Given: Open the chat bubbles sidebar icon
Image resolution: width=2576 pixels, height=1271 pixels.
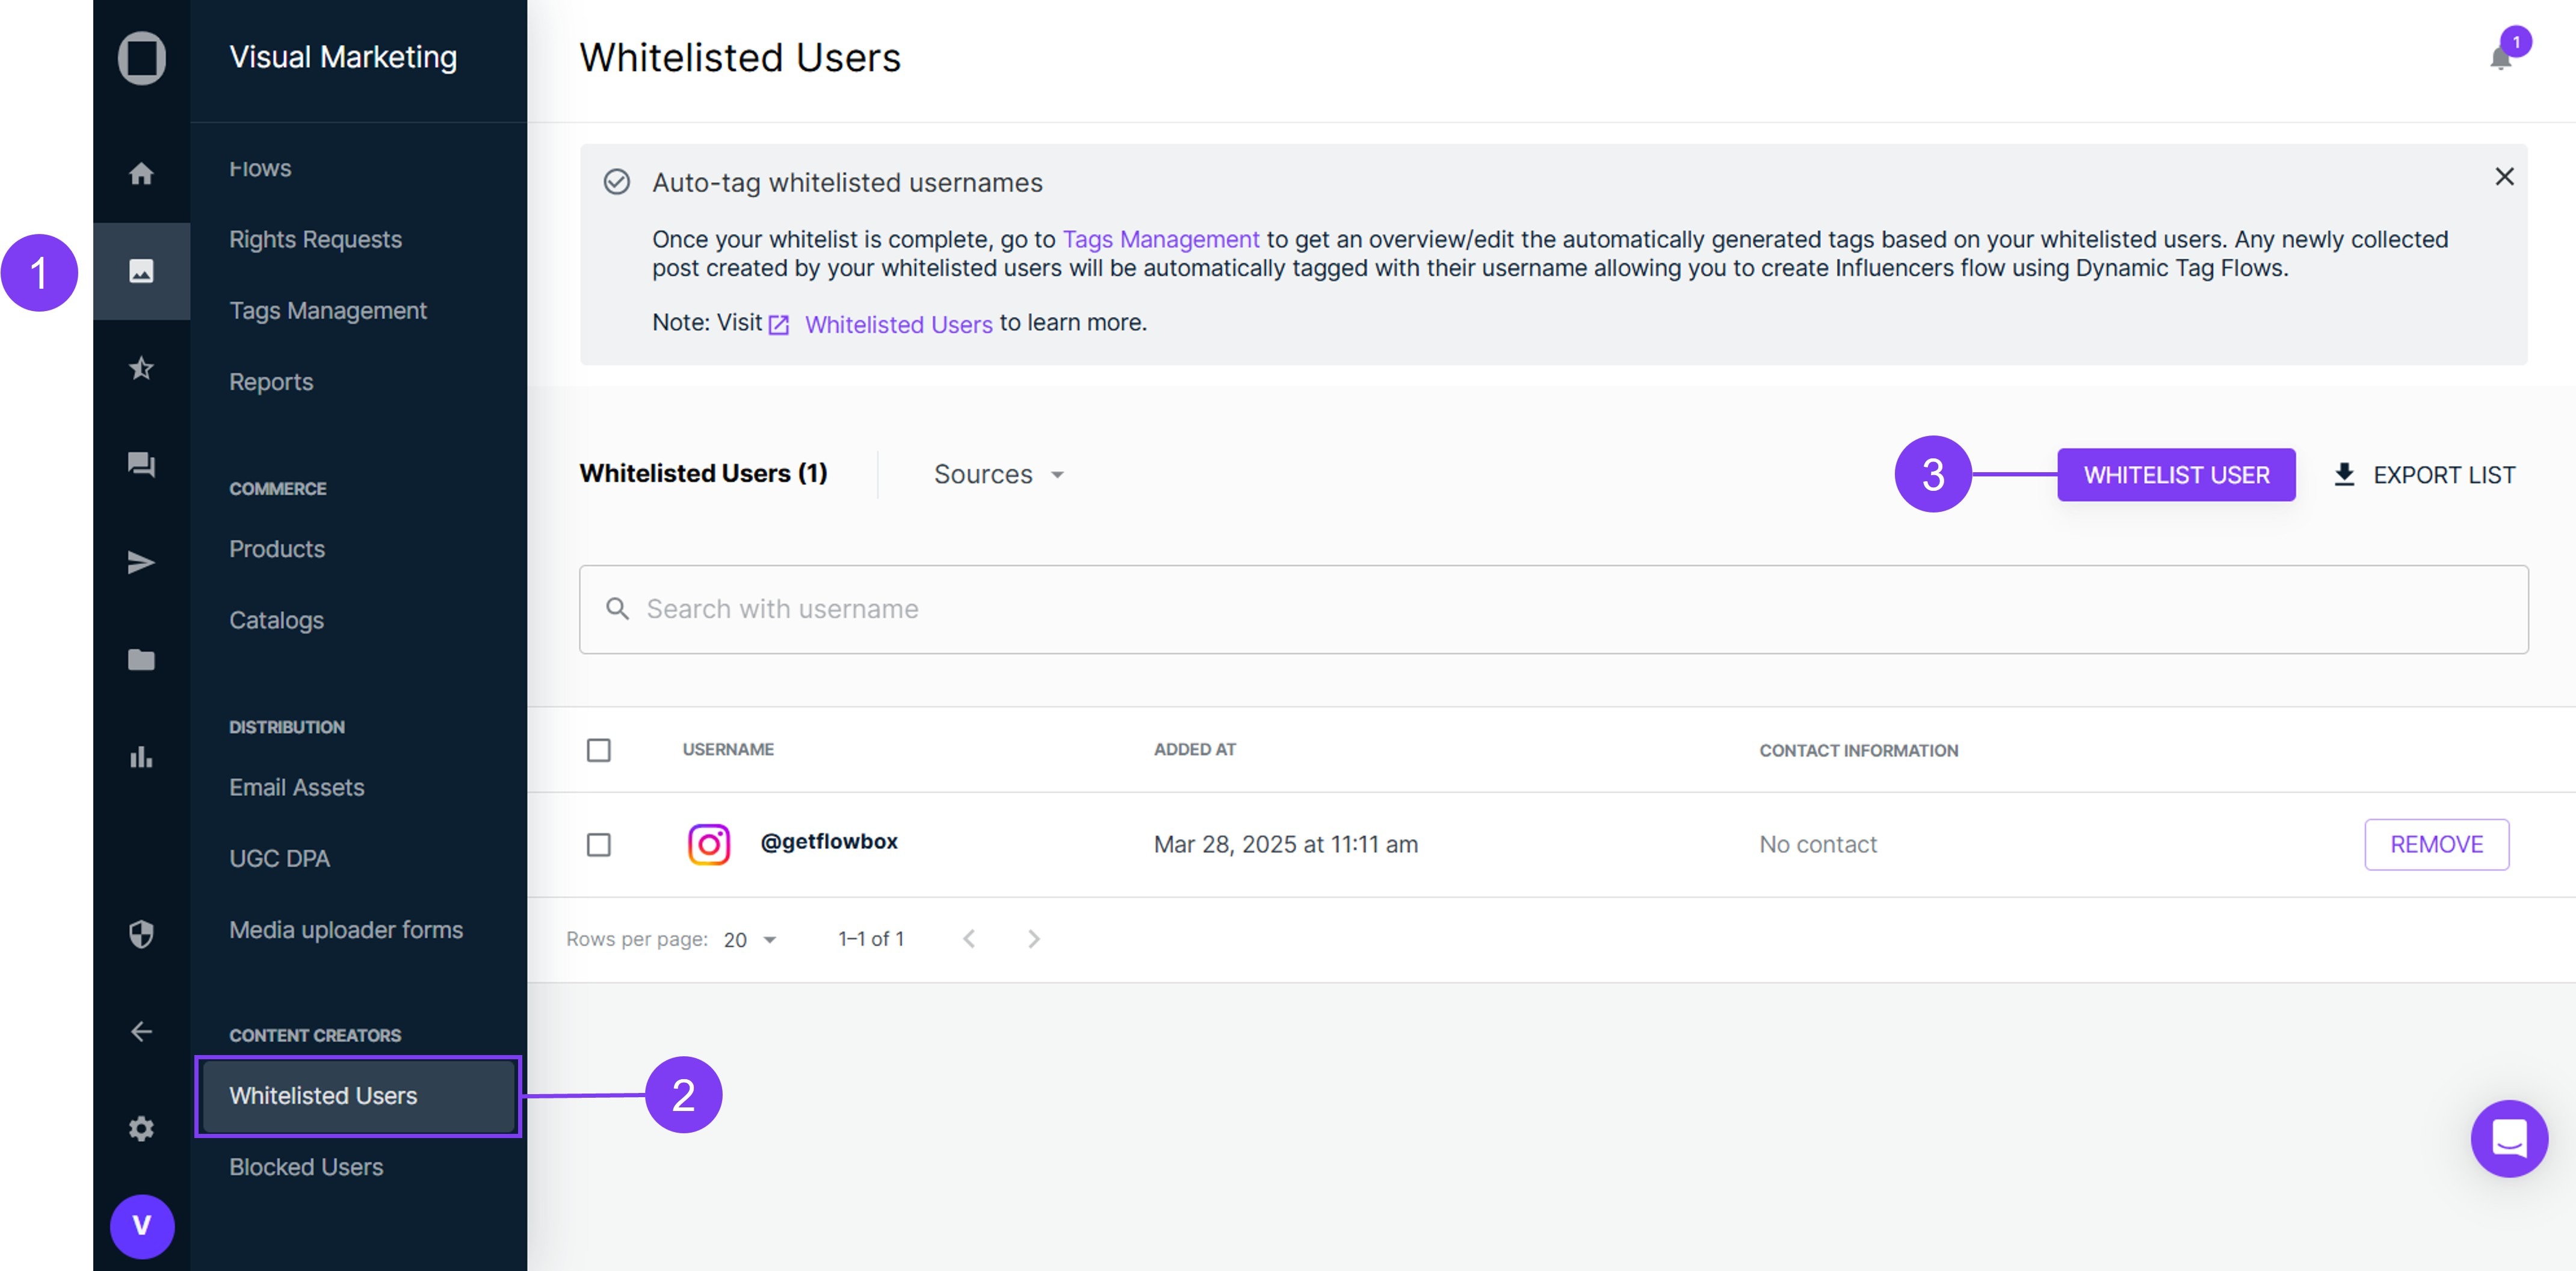Looking at the screenshot, I should (141, 465).
